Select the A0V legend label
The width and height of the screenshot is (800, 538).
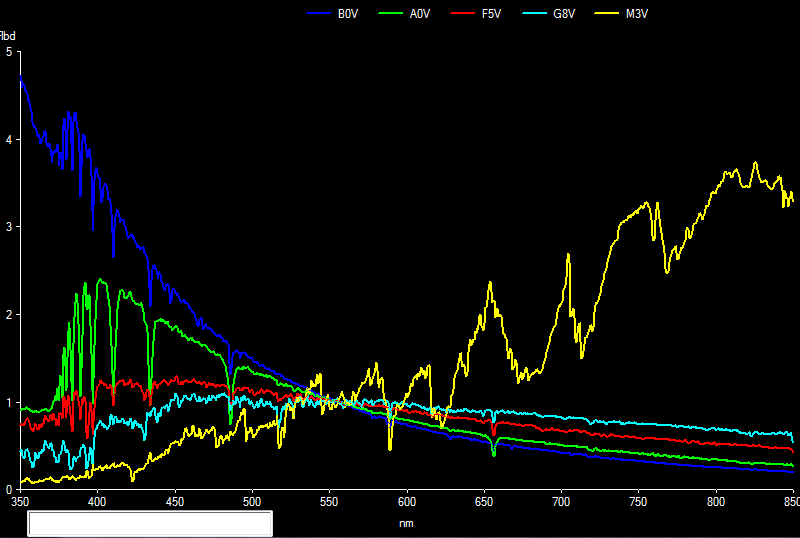420,14
